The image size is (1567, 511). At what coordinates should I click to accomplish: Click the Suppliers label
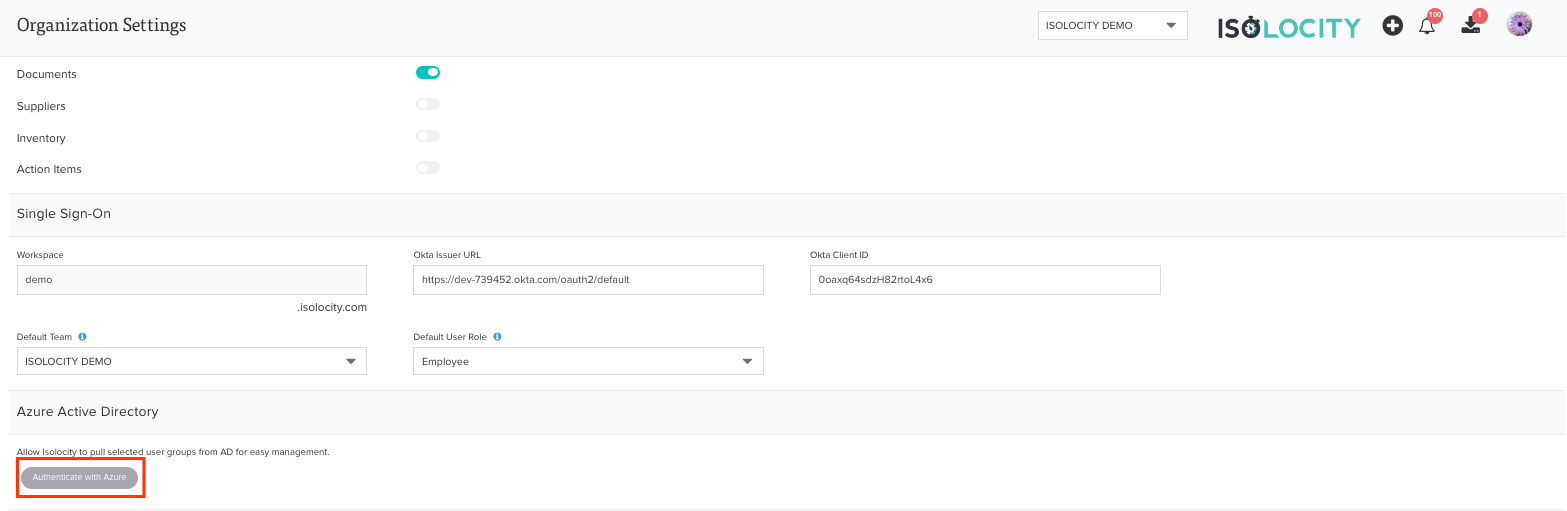(x=41, y=106)
